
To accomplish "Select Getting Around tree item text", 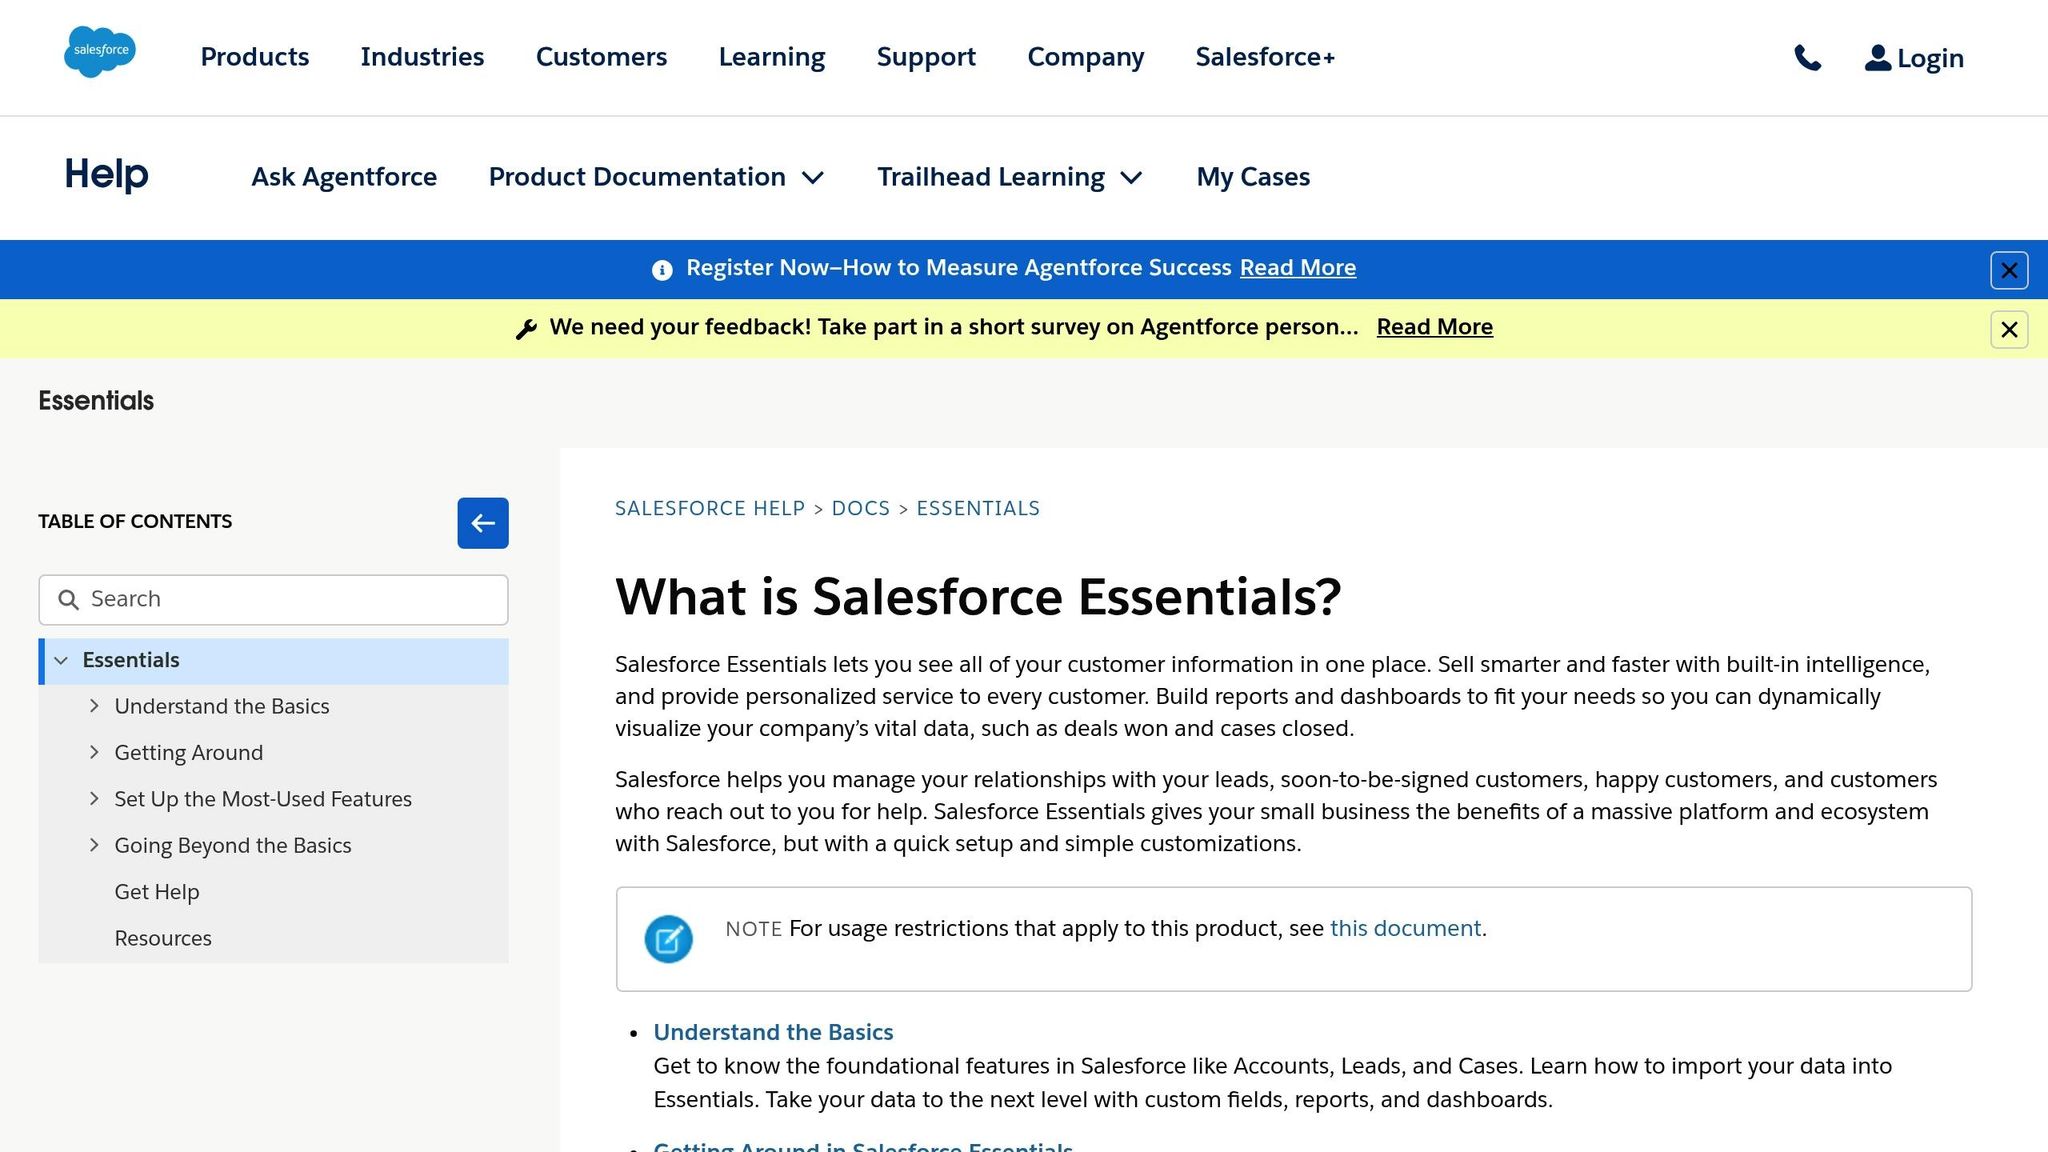I will [189, 753].
